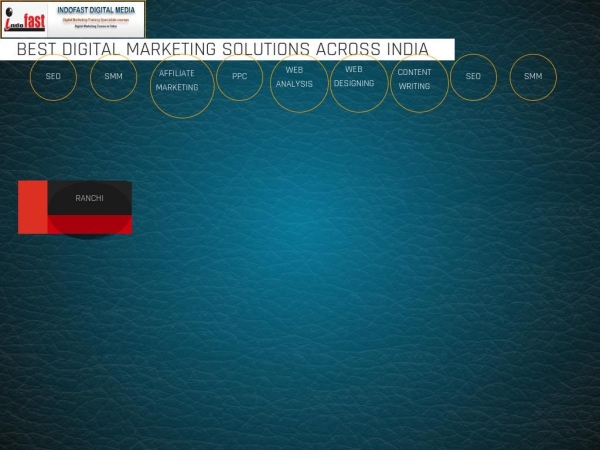
Task: Click the RANCHI city label
Action: click(x=89, y=198)
